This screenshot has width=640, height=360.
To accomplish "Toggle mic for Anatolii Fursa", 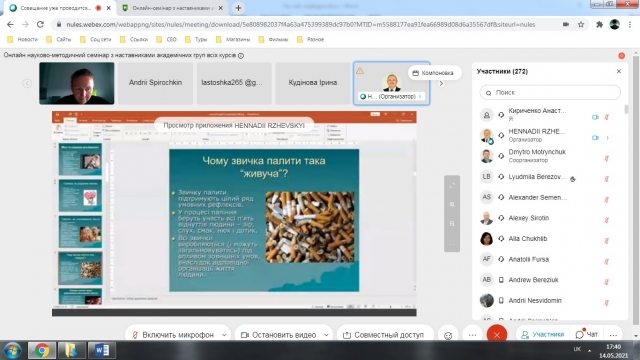I will tap(607, 262).
